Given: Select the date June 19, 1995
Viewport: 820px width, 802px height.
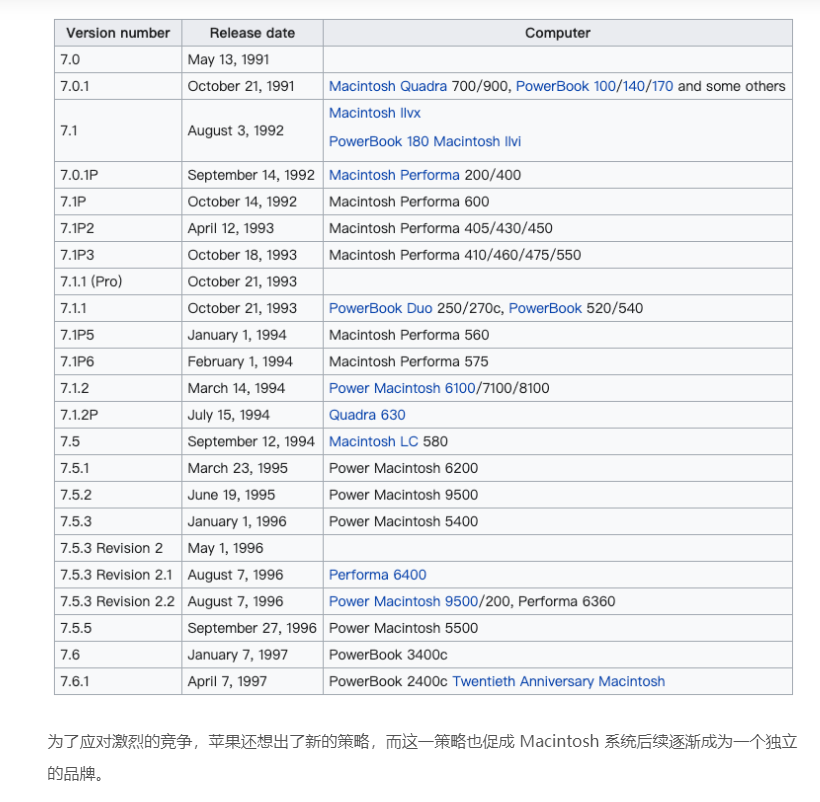Looking at the screenshot, I should pos(231,495).
